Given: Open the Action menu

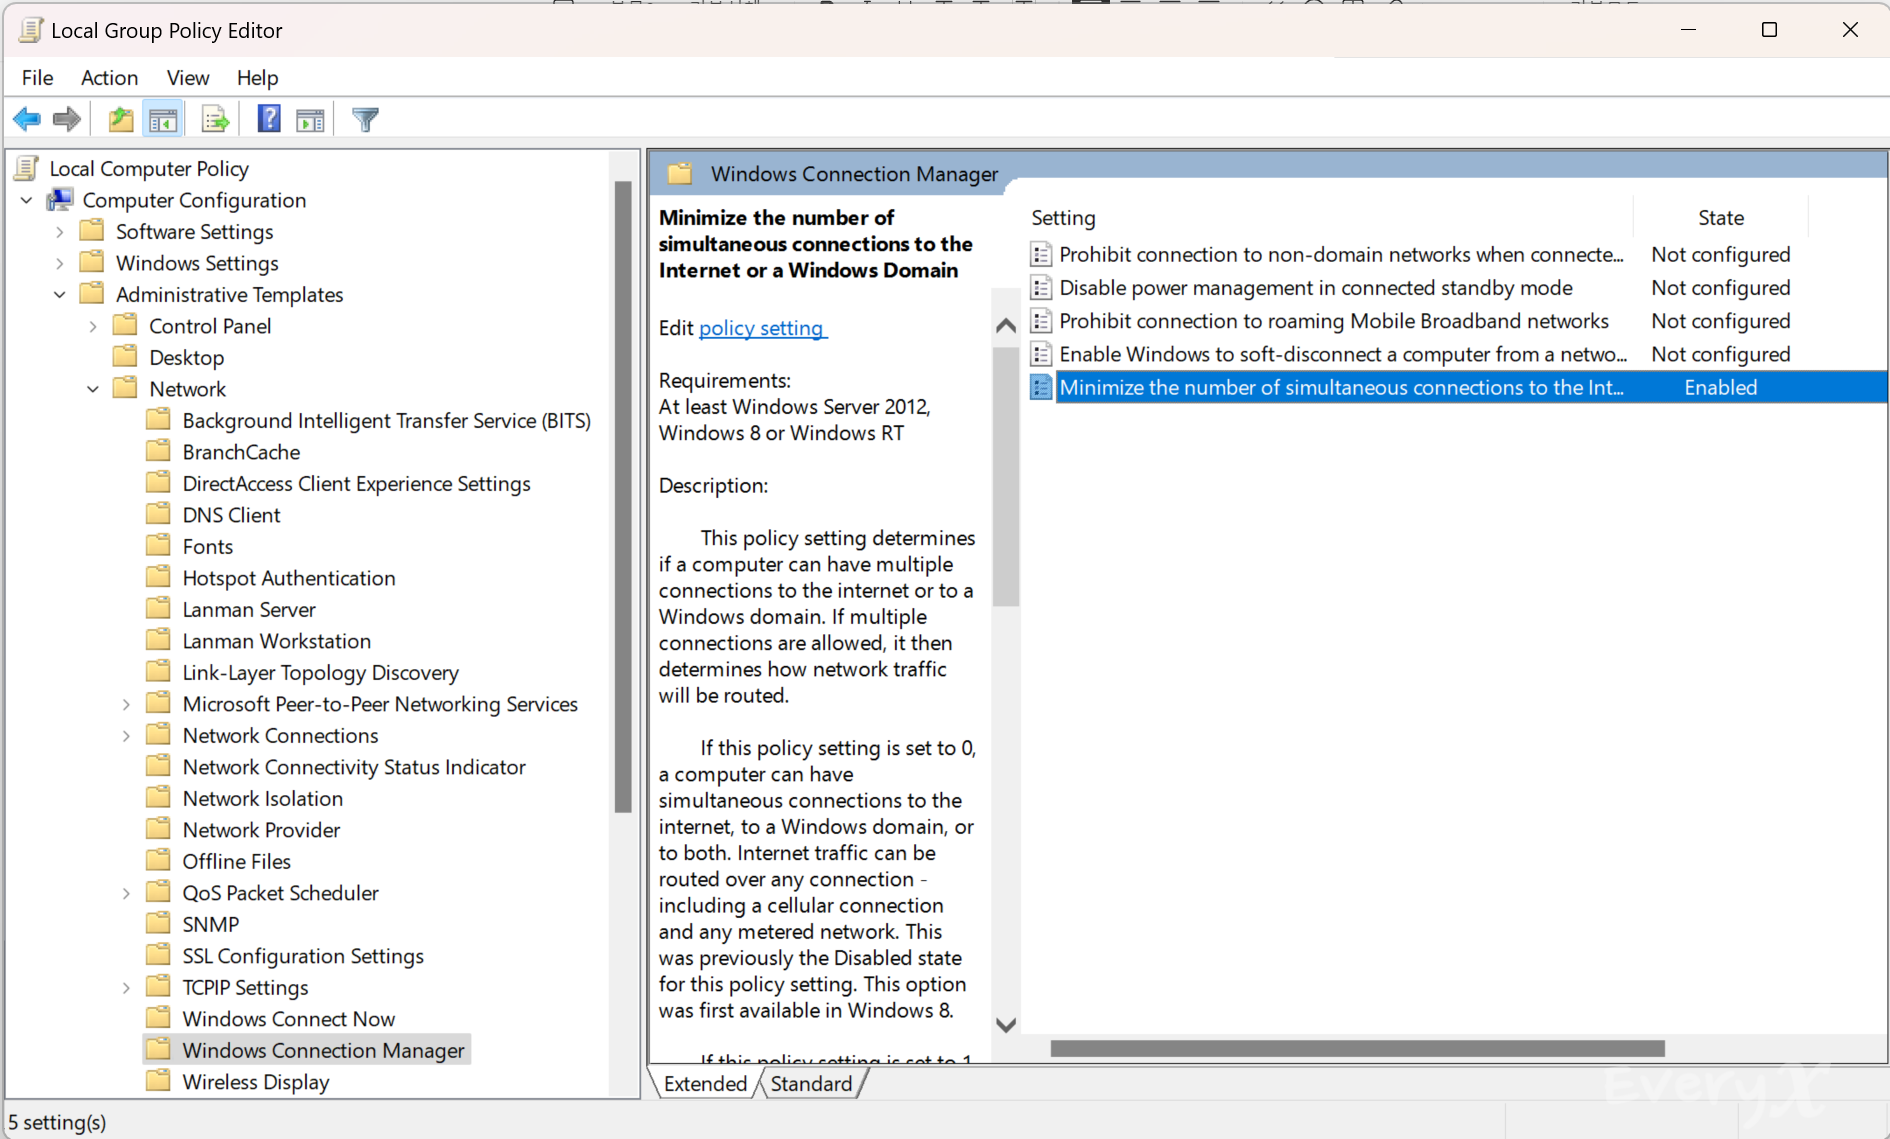Looking at the screenshot, I should 109,78.
